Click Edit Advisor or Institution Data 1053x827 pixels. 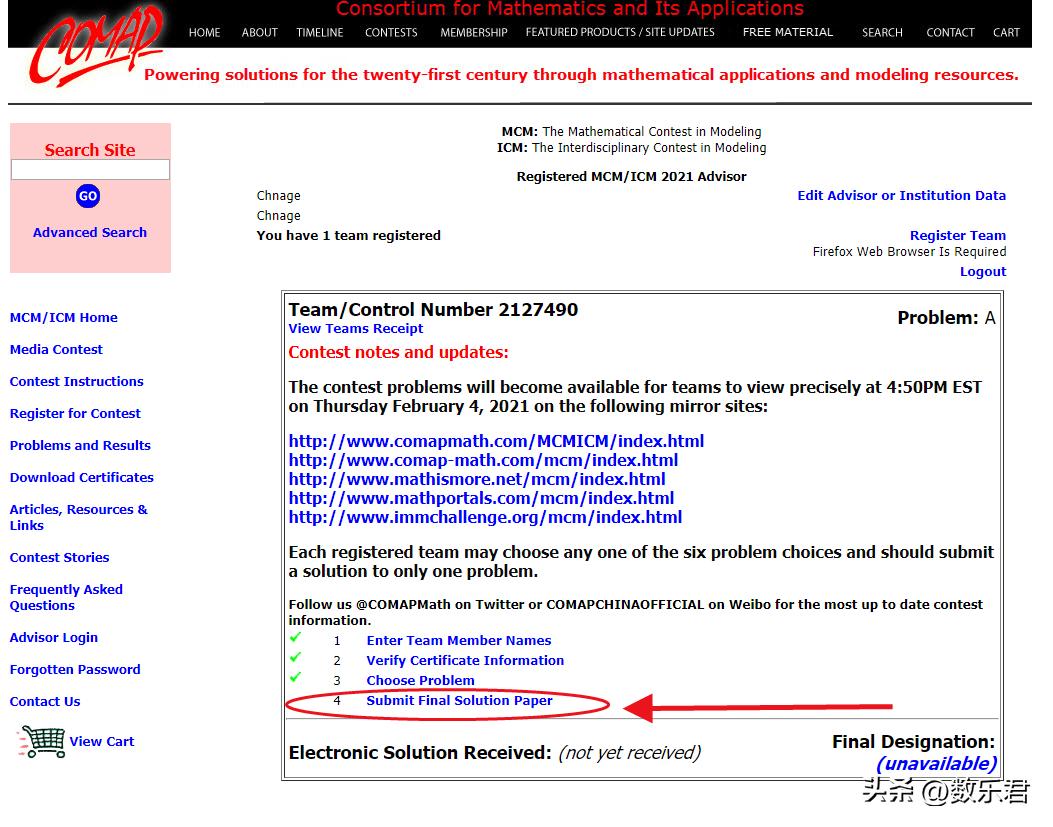click(x=901, y=196)
